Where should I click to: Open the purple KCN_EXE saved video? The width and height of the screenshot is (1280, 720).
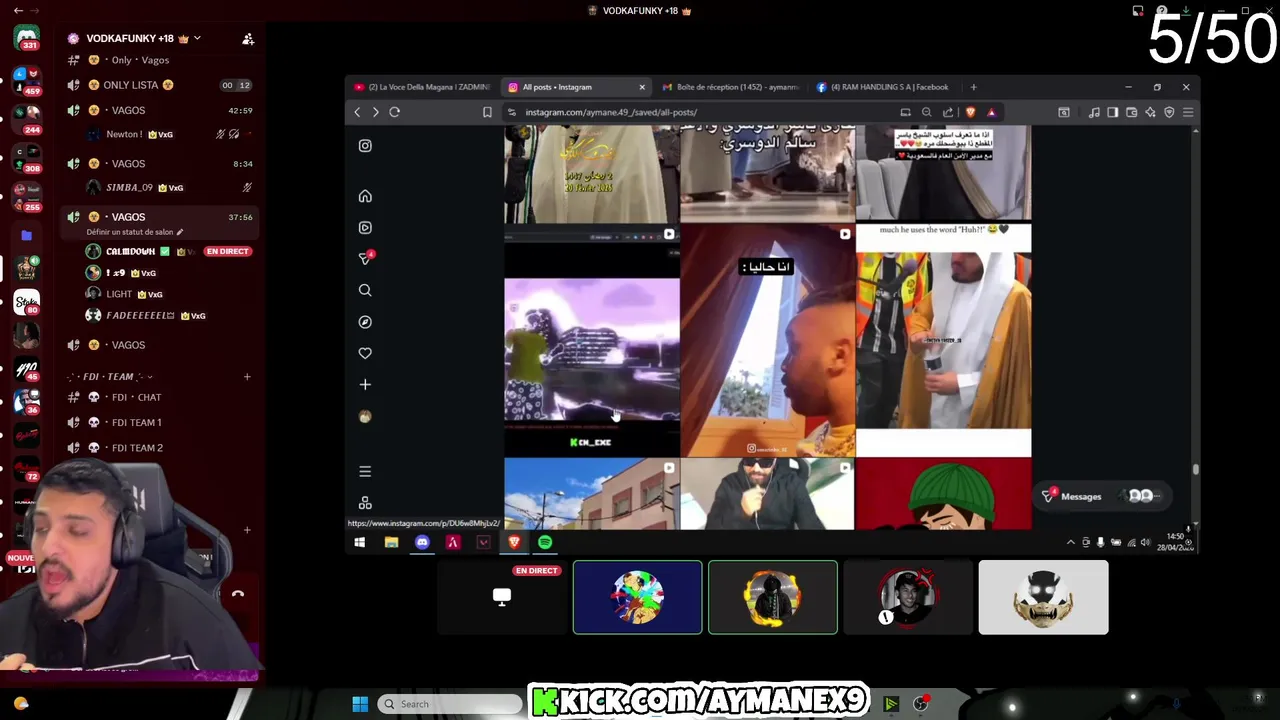[592, 341]
